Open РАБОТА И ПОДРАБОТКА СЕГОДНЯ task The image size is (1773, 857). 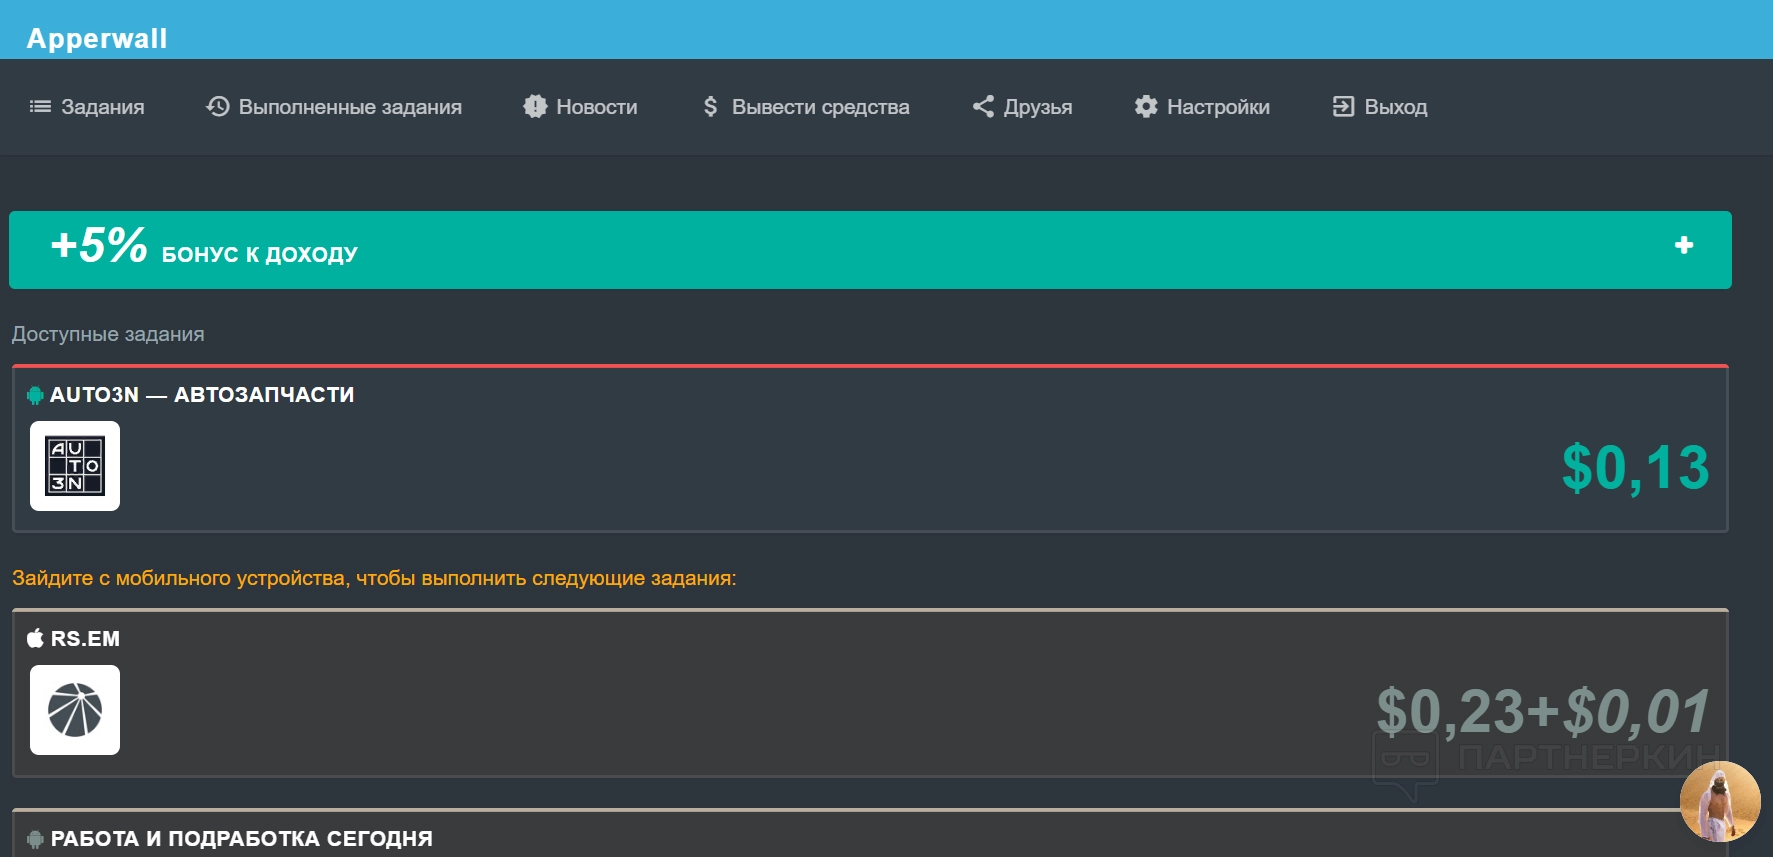[x=242, y=839]
